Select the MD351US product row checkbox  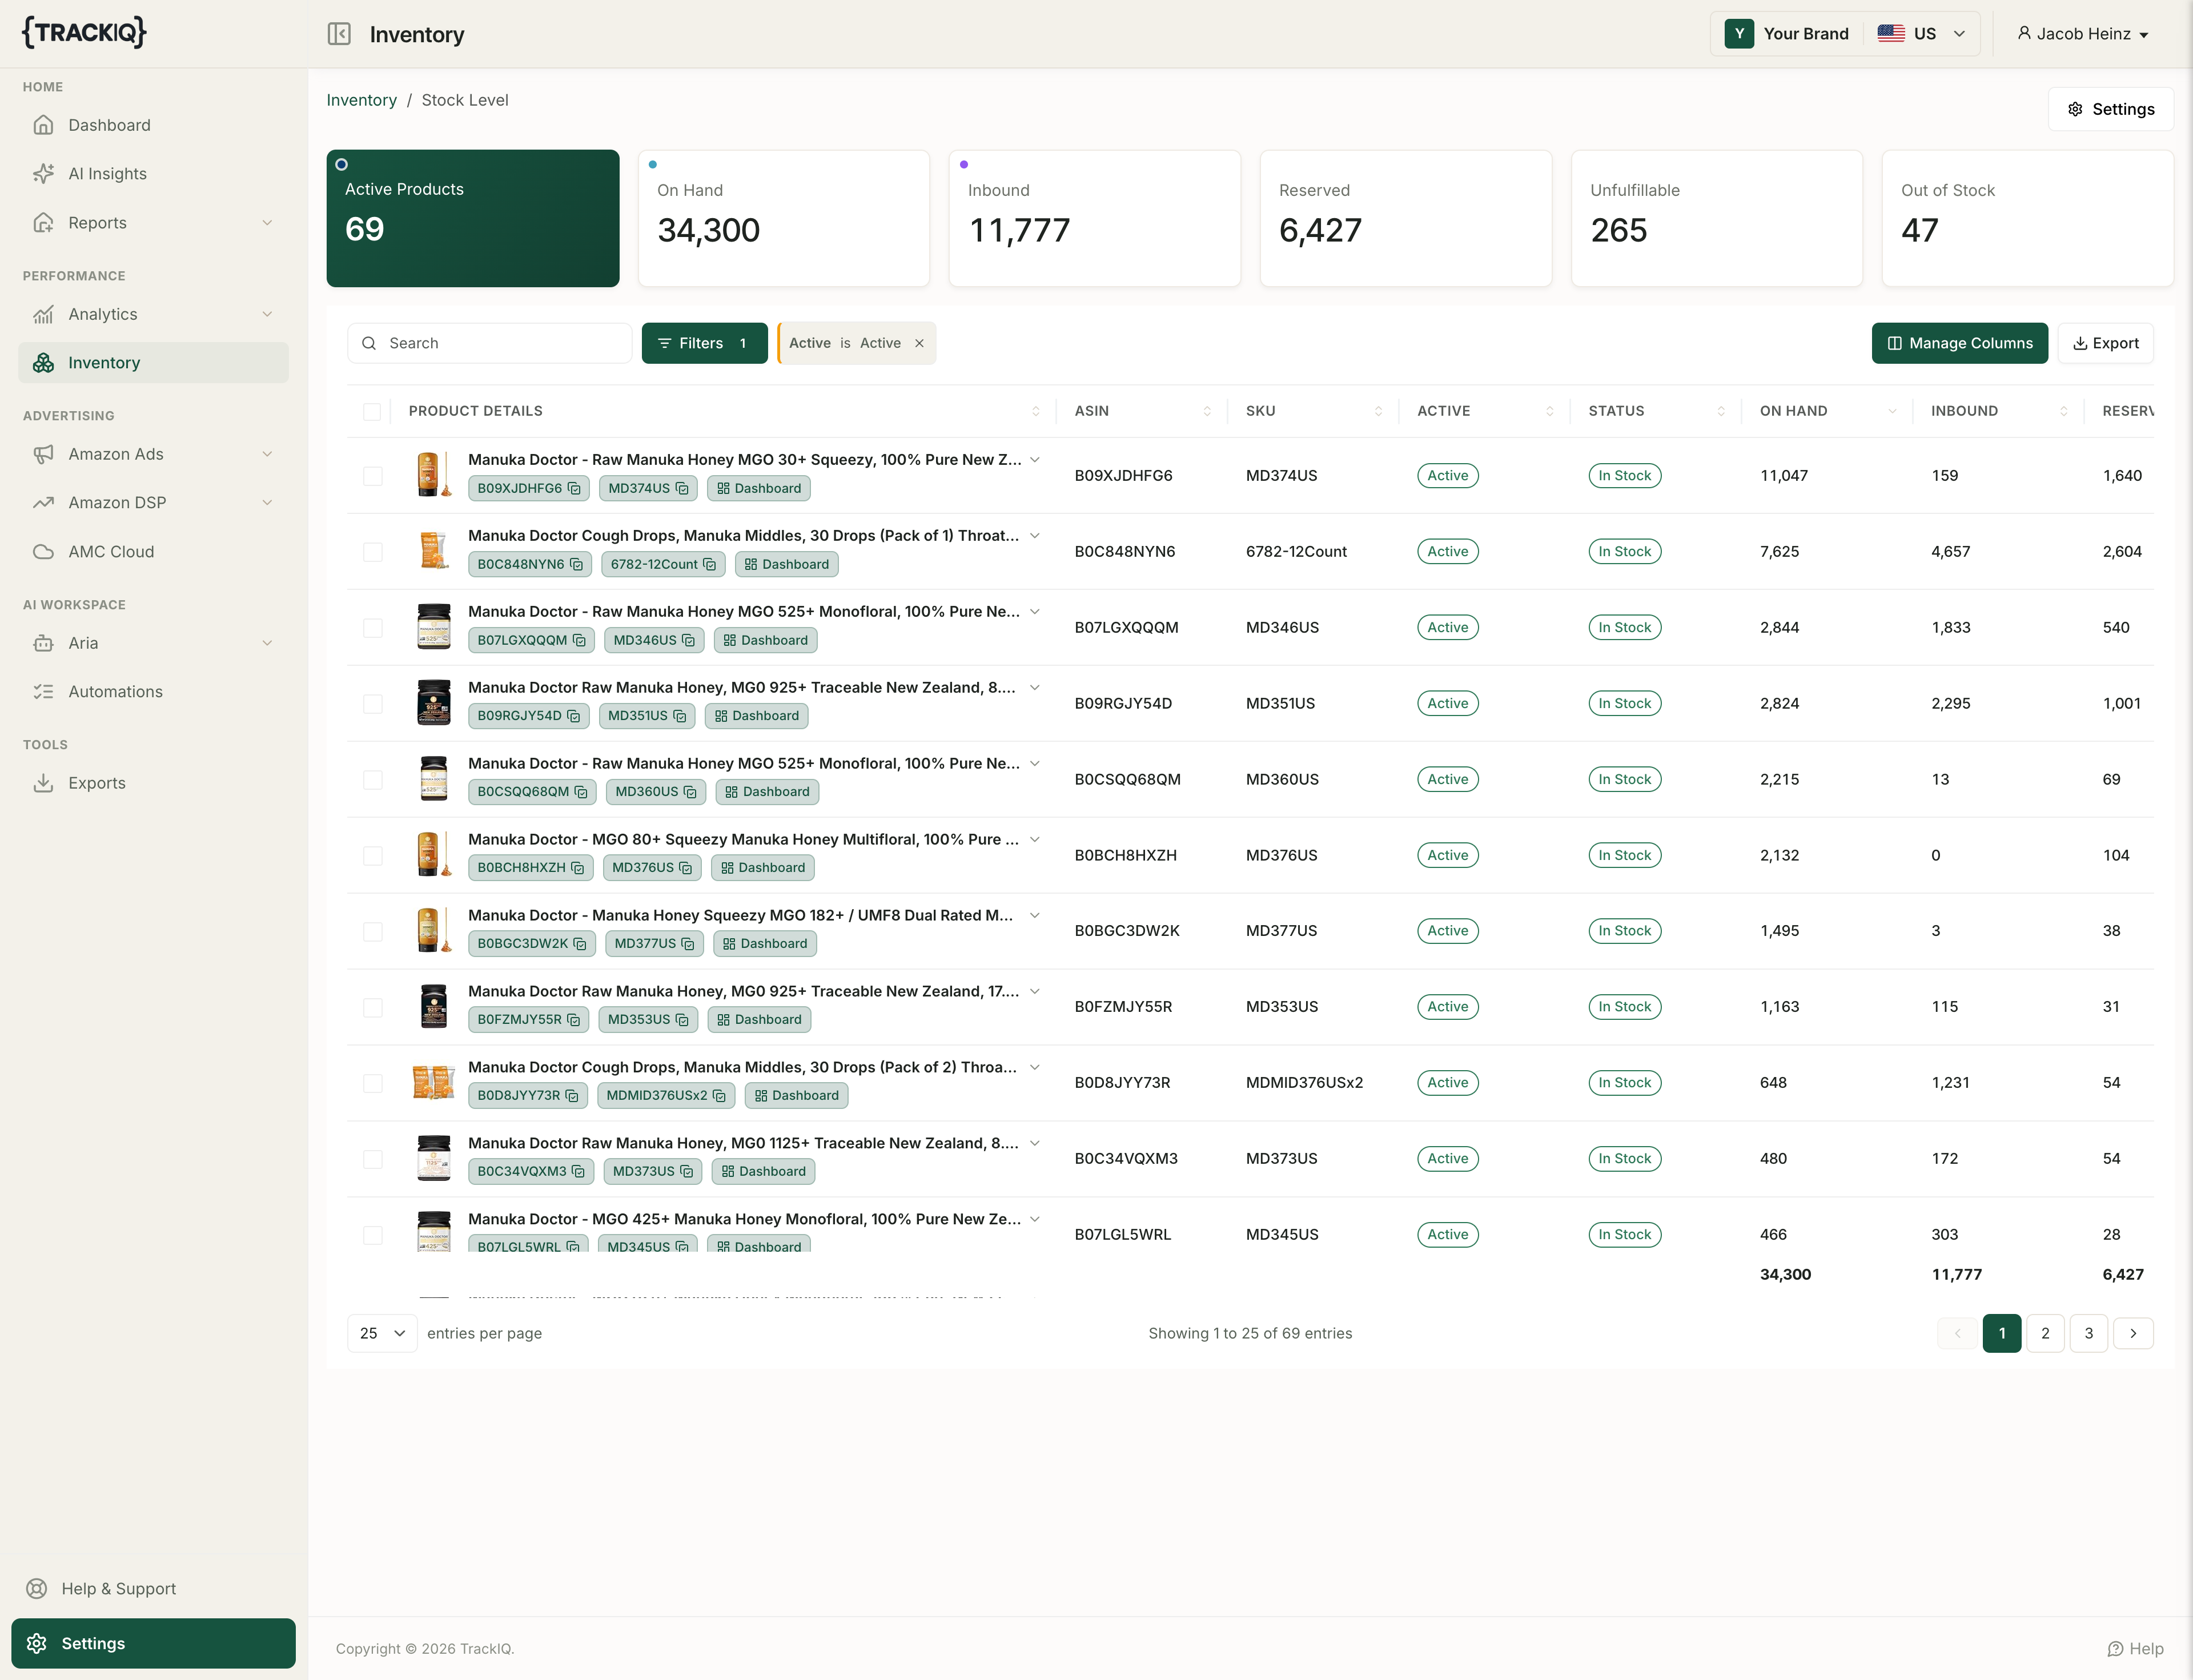coord(373,704)
